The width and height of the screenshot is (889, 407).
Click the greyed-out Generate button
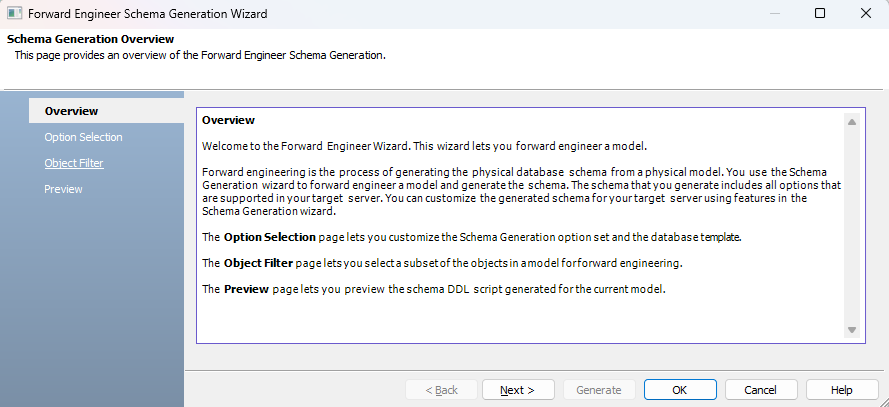(599, 390)
